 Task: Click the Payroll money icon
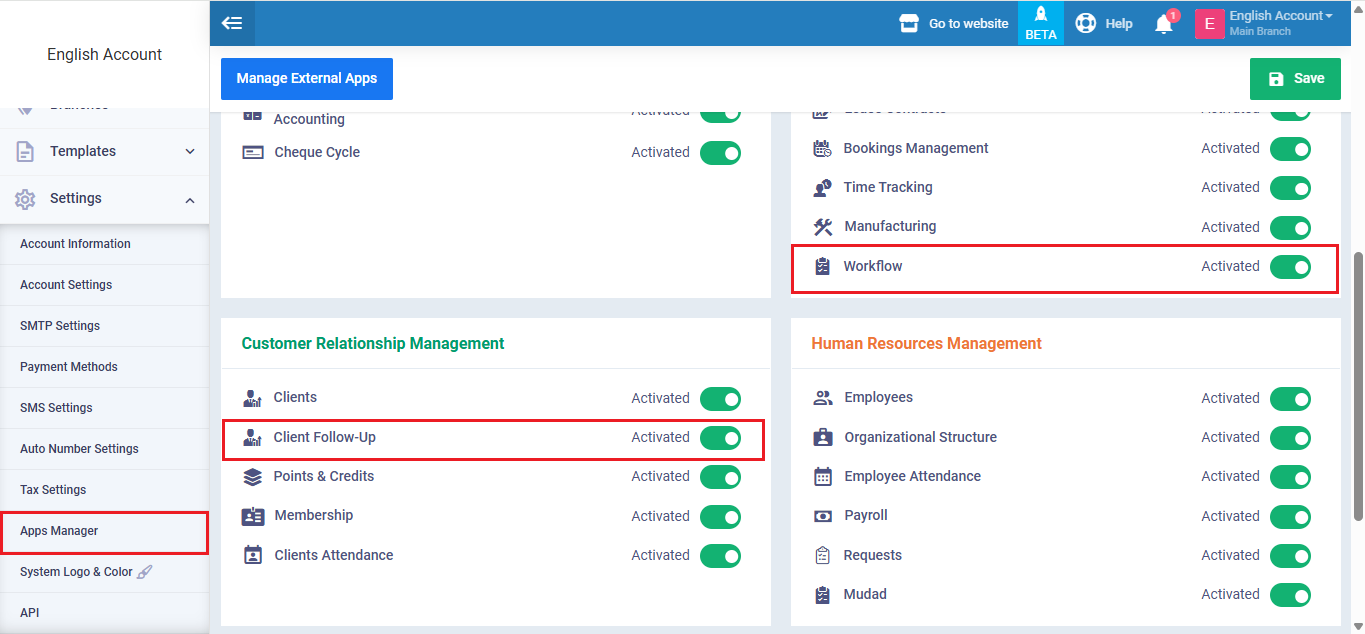(x=823, y=516)
